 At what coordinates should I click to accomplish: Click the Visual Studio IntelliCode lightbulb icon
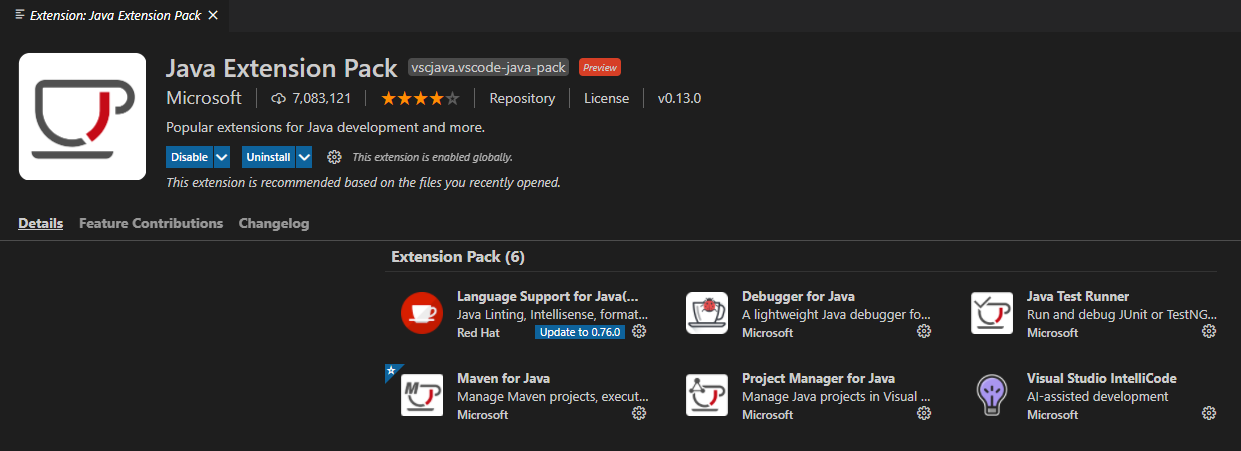[991, 395]
